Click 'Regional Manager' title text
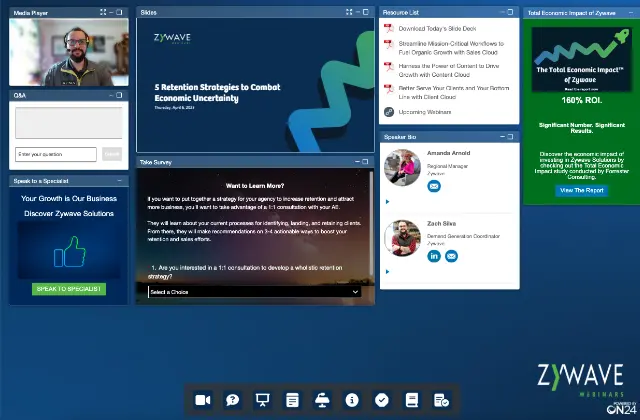 click(x=447, y=167)
